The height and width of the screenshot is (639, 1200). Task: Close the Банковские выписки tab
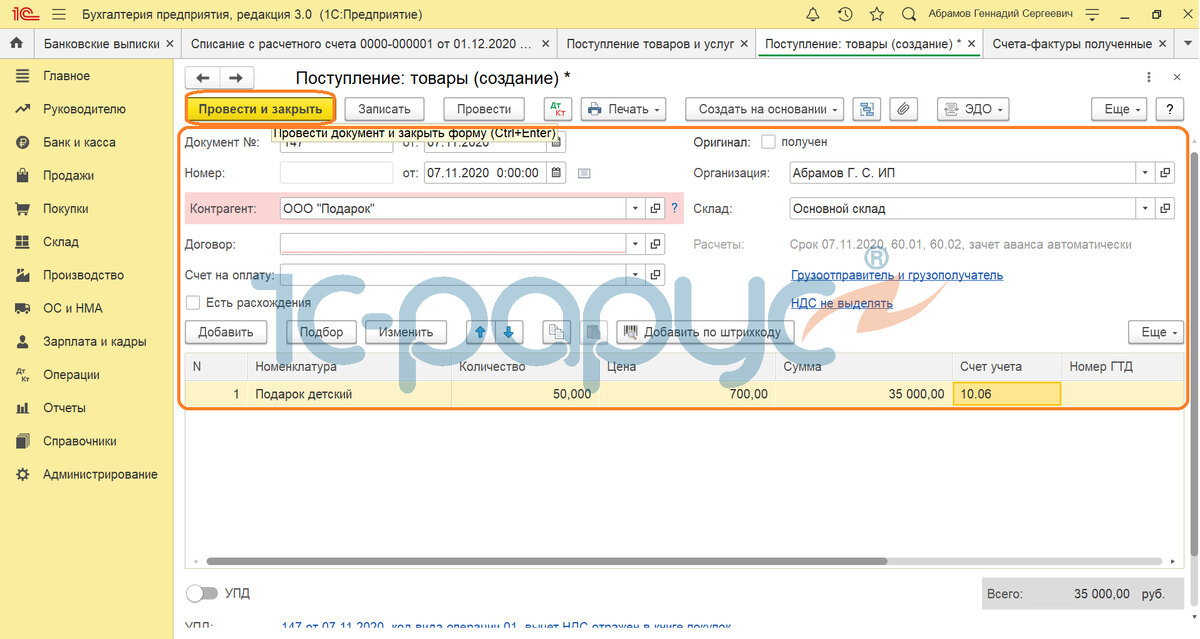click(x=170, y=44)
